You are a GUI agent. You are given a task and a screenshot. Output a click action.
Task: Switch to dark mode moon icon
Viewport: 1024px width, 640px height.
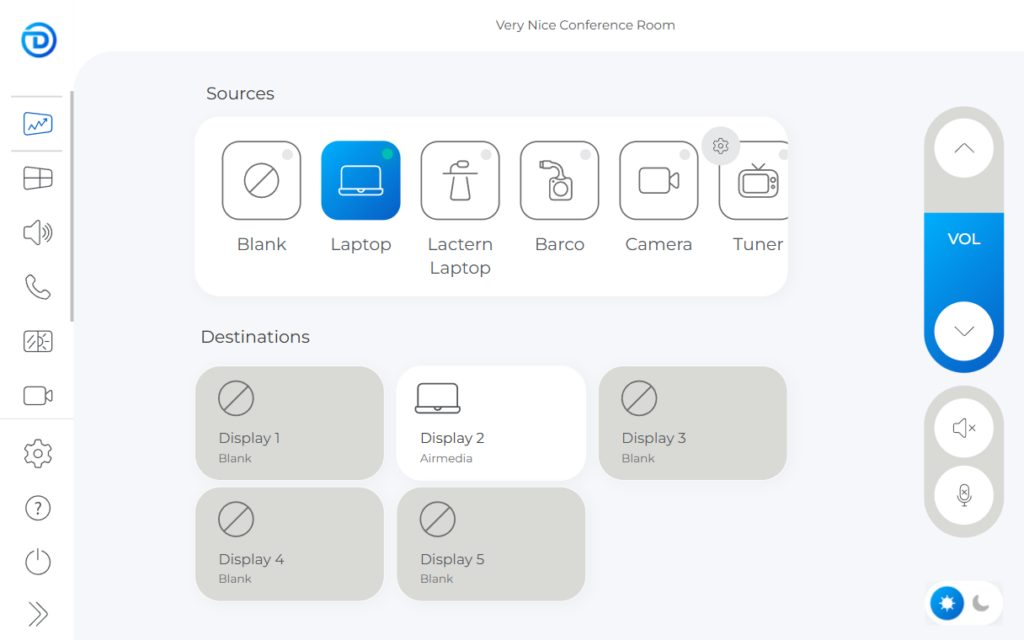[x=982, y=603]
